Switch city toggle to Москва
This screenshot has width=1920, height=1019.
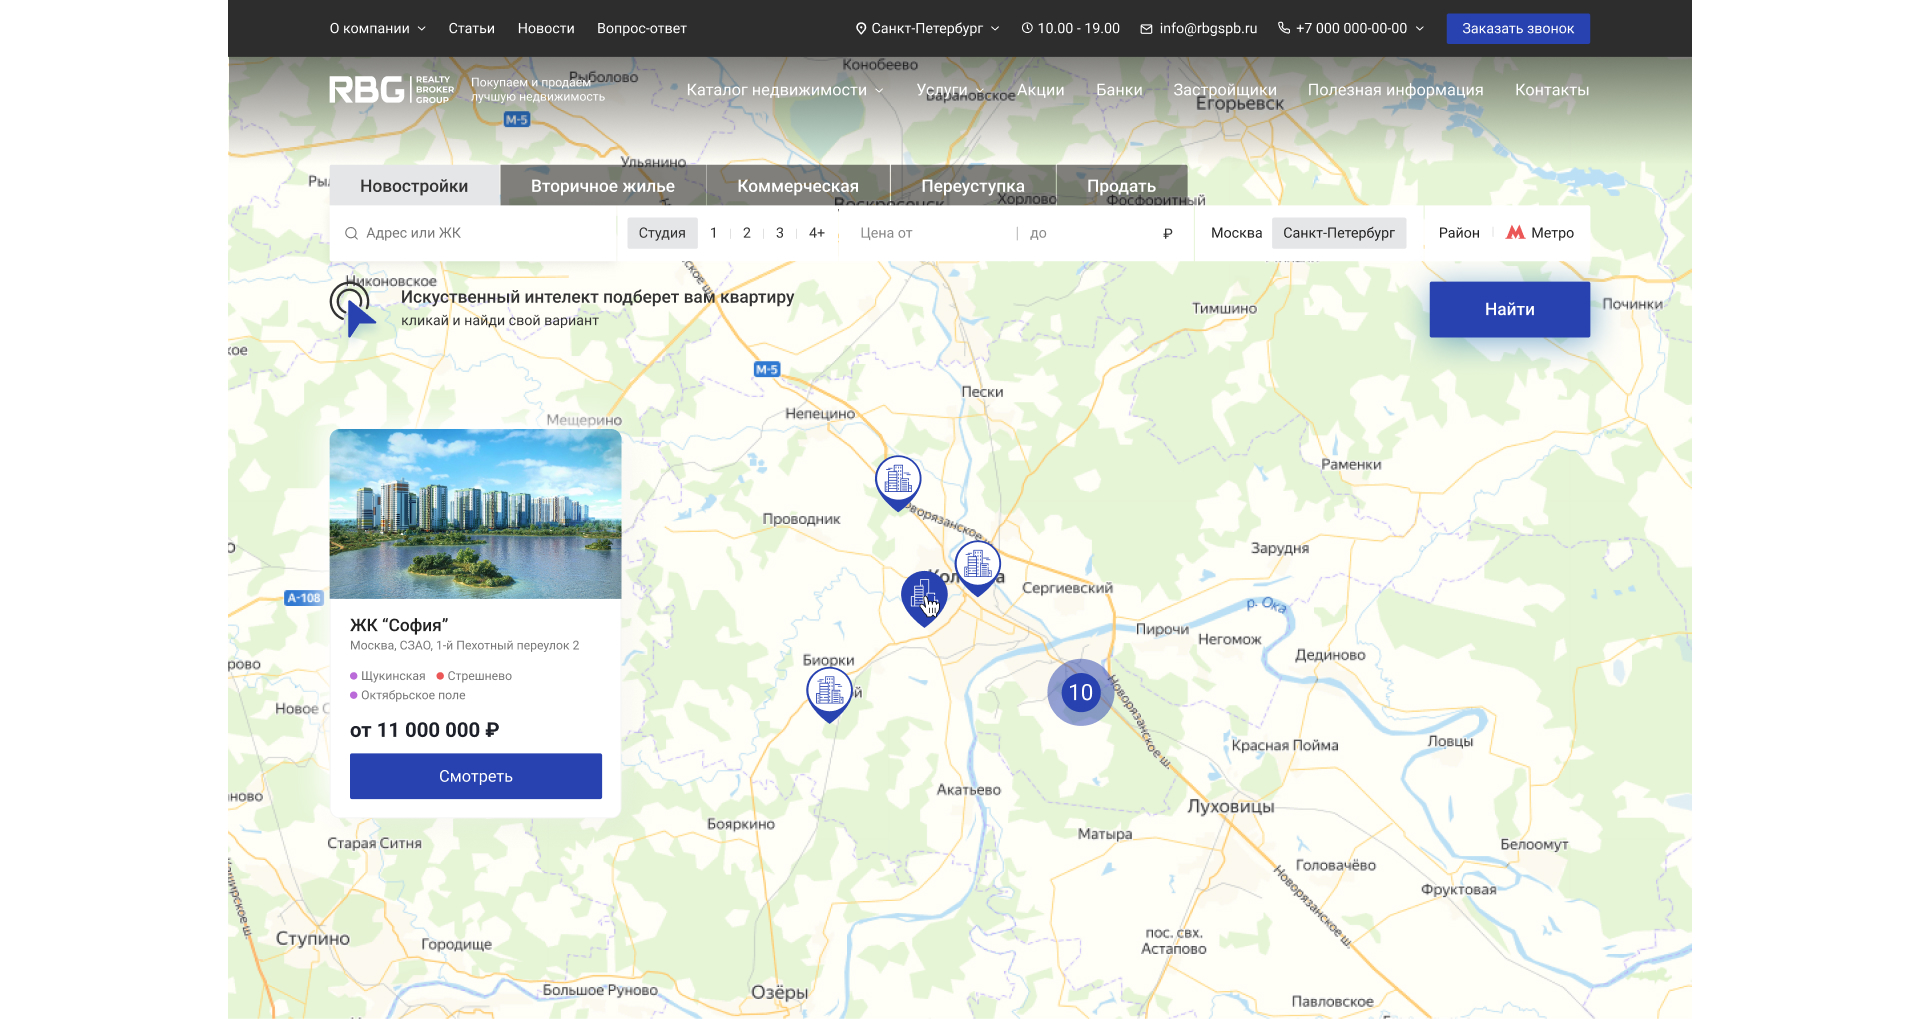click(x=1236, y=233)
